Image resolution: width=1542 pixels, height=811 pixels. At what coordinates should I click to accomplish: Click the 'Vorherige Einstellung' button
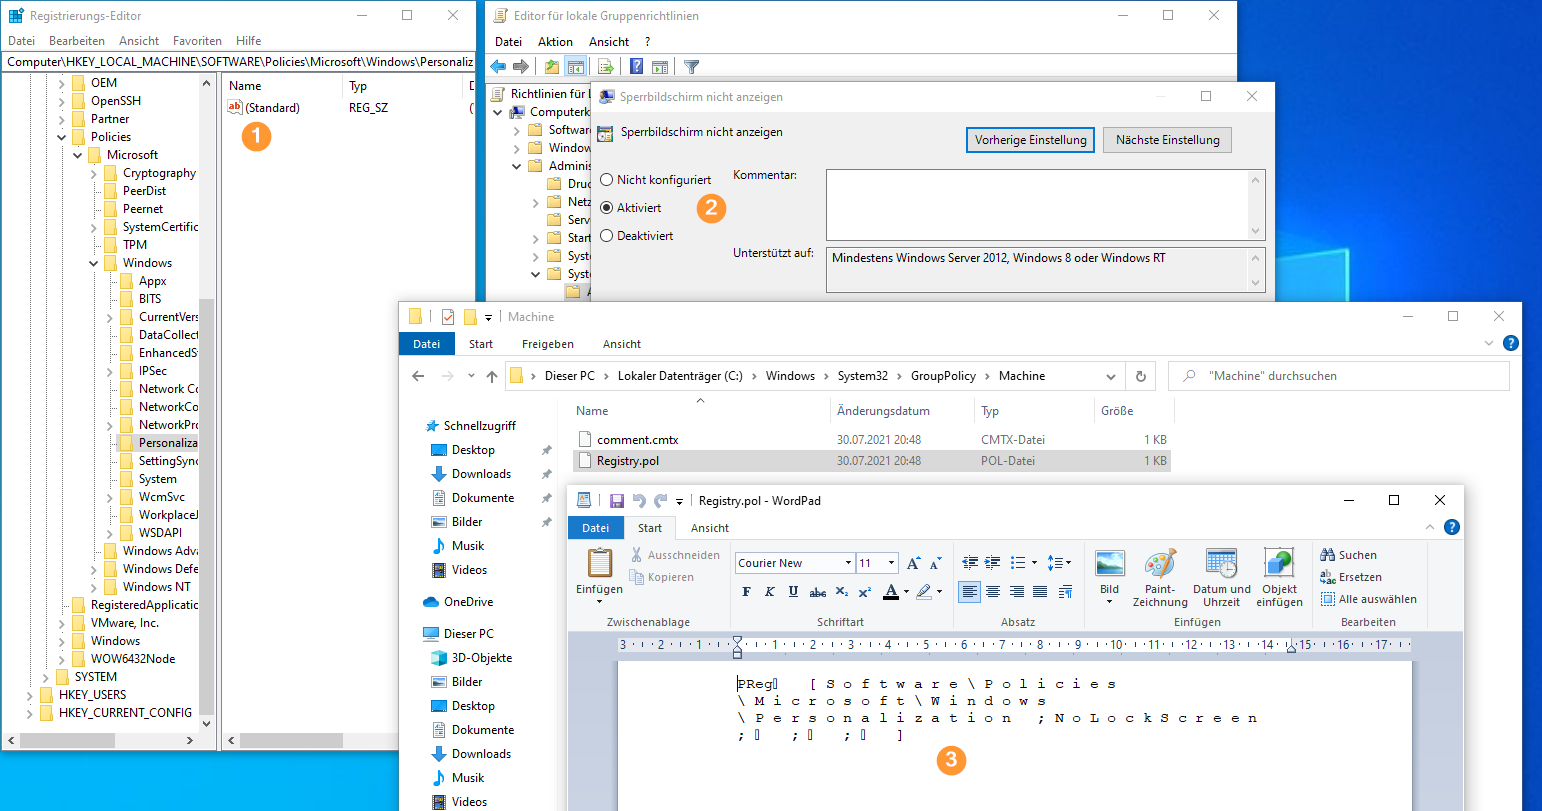[1030, 140]
